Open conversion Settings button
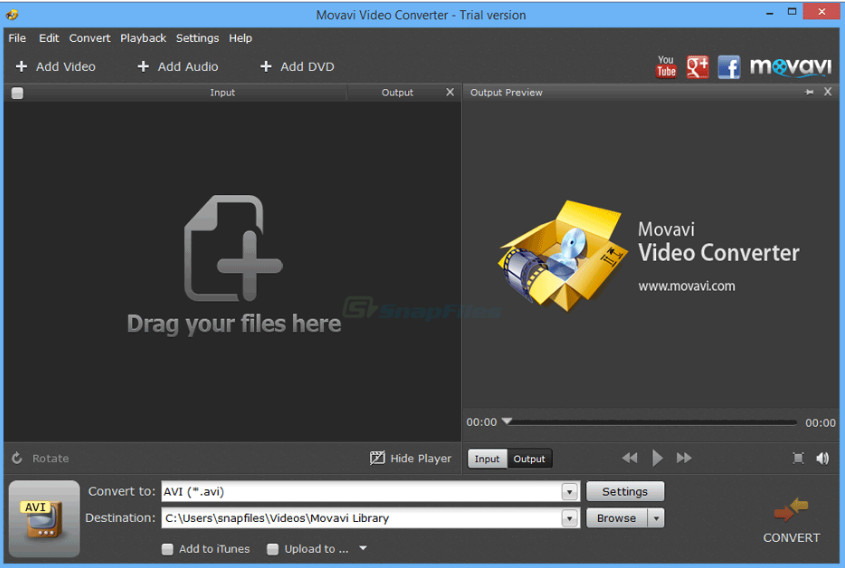Image resolution: width=845 pixels, height=568 pixels. pyautogui.click(x=625, y=491)
